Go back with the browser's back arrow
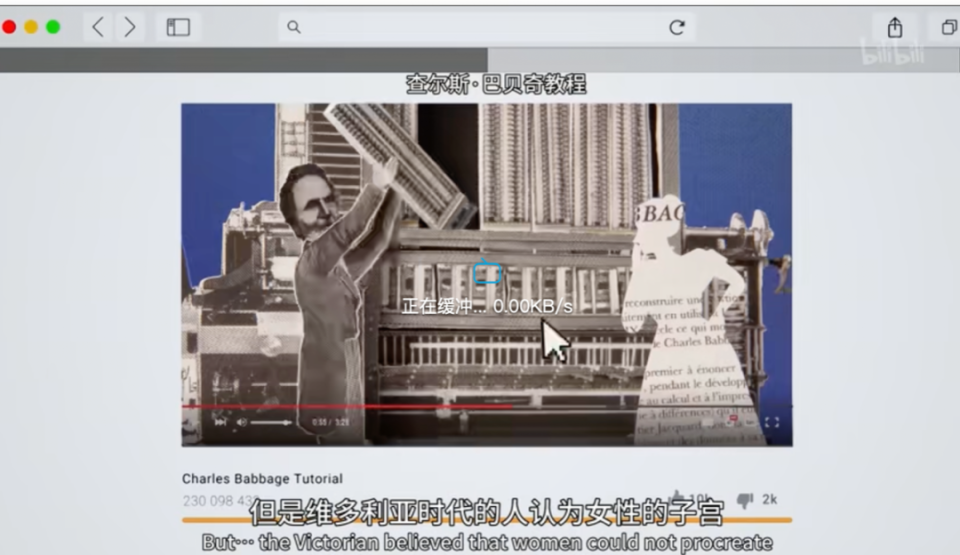This screenshot has width=960, height=555. click(98, 27)
